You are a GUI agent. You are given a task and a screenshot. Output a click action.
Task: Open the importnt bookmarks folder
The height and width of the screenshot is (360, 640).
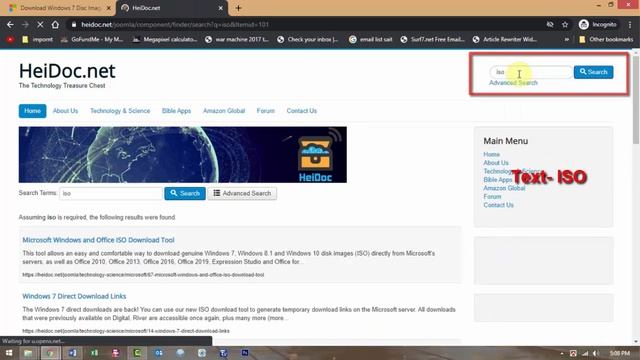38,40
